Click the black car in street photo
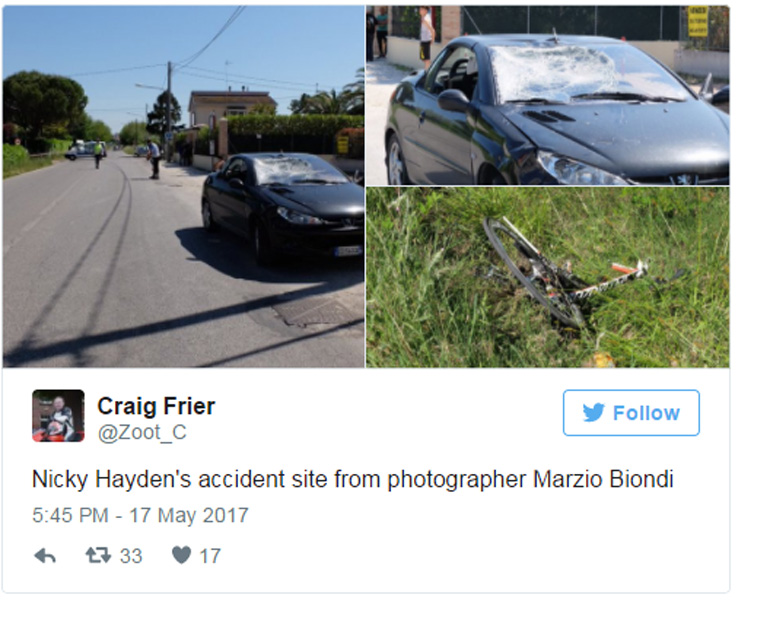The height and width of the screenshot is (620, 770). tap(283, 207)
